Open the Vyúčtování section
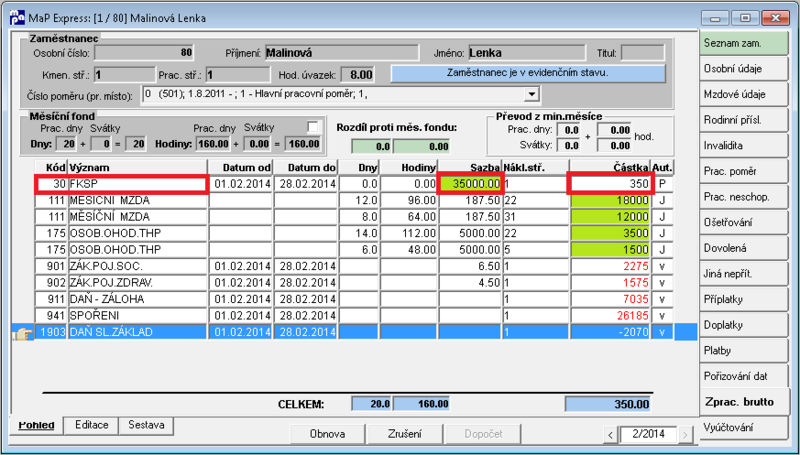This screenshot has height=455, width=800. [743, 427]
